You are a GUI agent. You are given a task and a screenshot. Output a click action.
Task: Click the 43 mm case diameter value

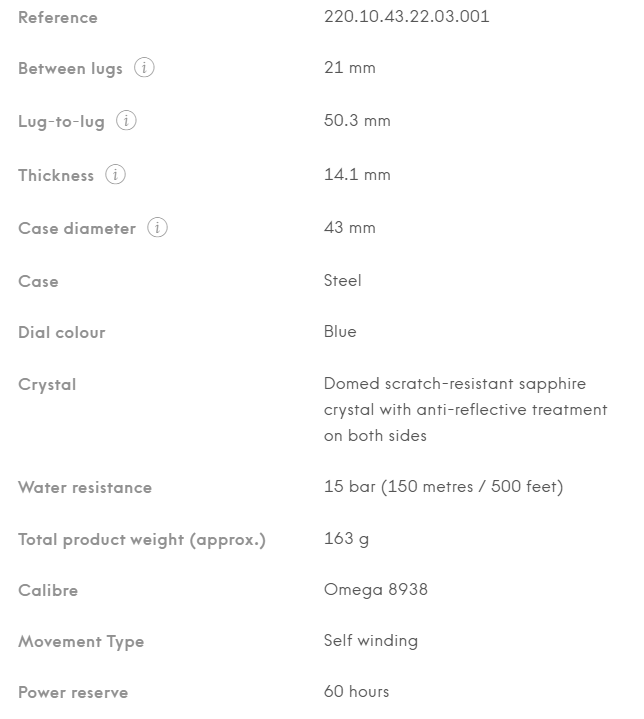click(x=350, y=228)
